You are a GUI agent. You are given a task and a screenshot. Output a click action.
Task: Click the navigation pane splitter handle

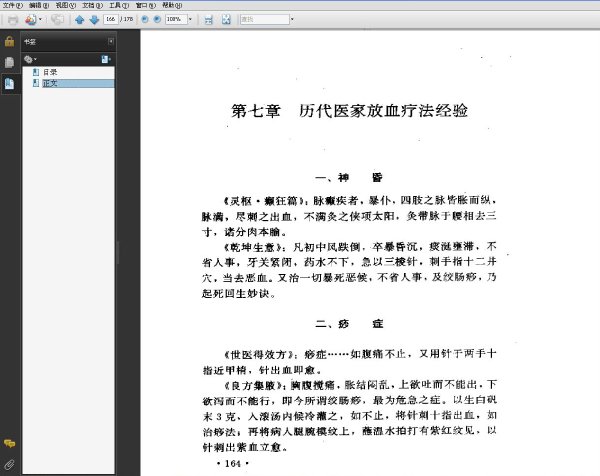pyautogui.click(x=117, y=253)
